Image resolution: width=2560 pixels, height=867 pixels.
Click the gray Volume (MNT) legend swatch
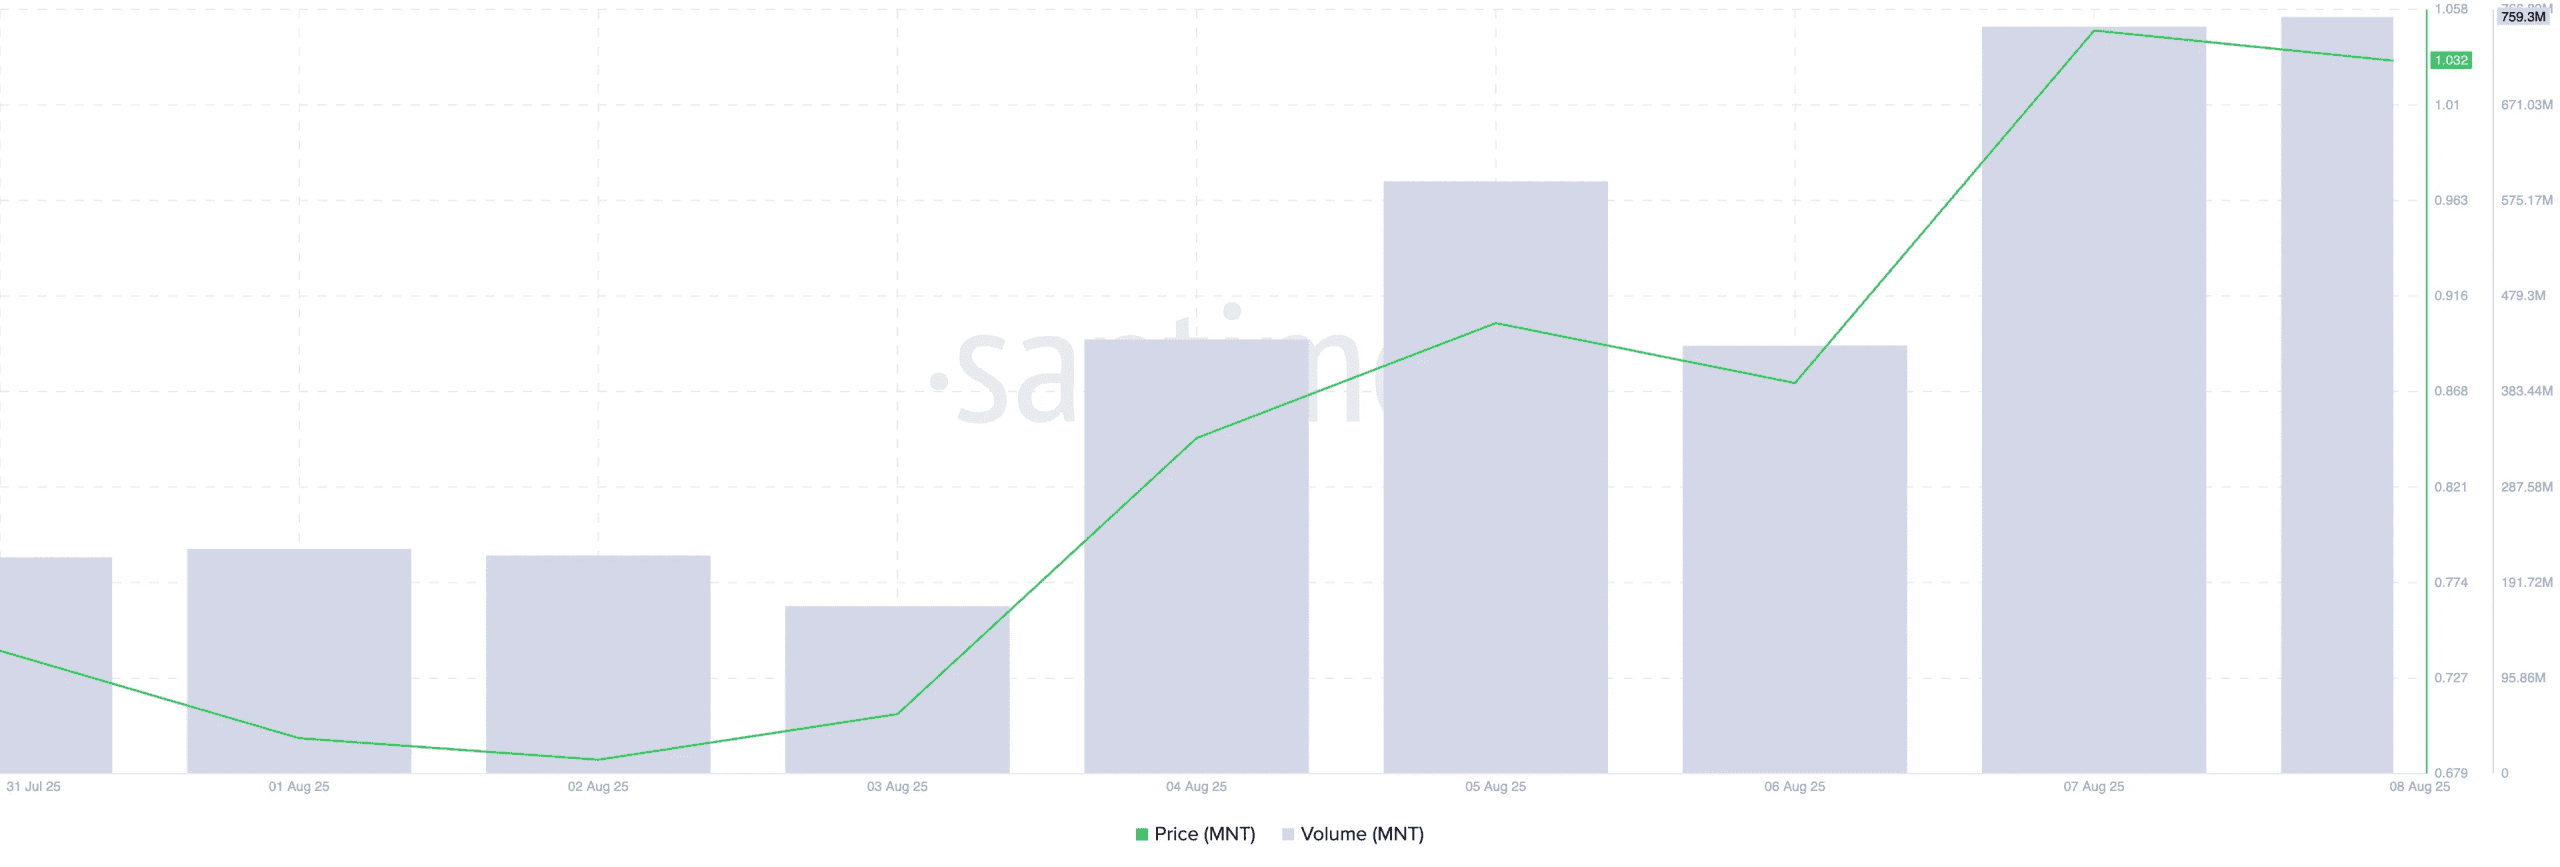pyautogui.click(x=1288, y=834)
